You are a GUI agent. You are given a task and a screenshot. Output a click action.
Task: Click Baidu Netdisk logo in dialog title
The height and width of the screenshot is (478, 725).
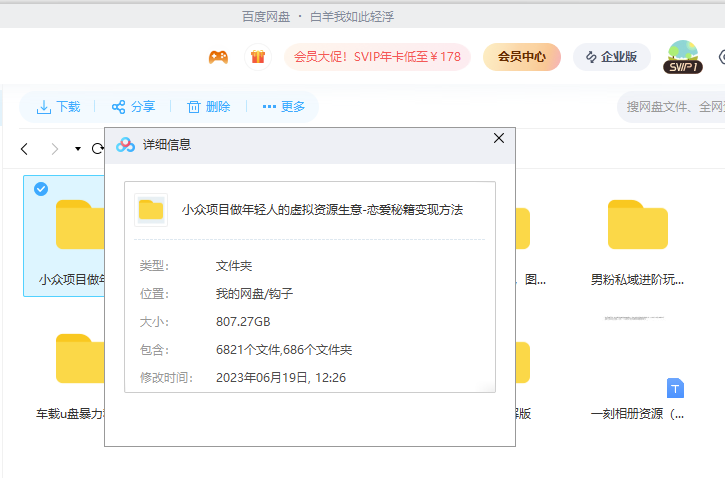pyautogui.click(x=125, y=145)
